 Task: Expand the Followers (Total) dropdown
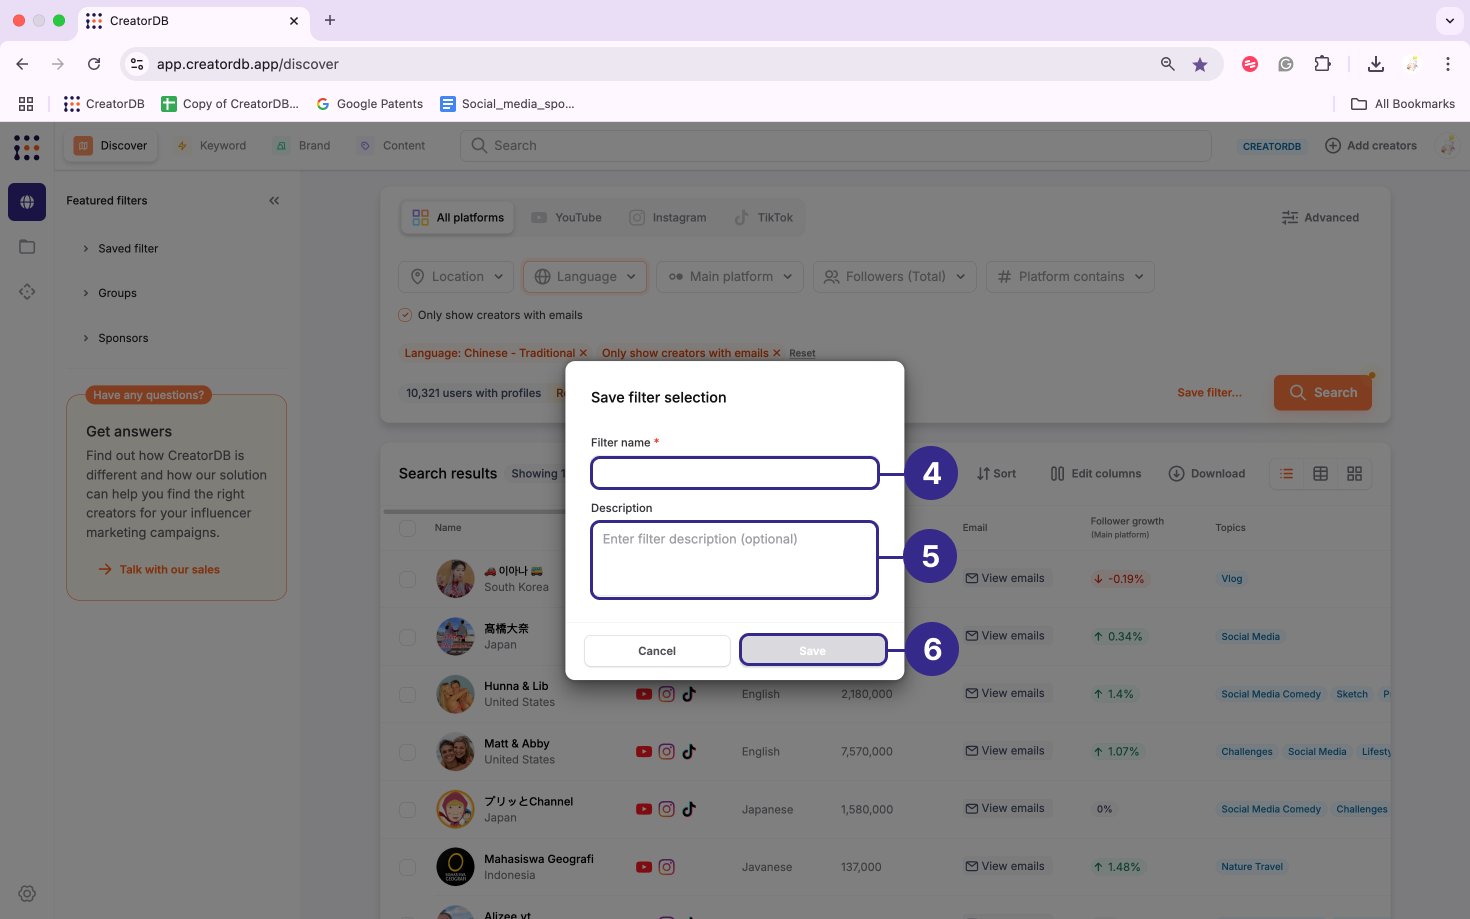[895, 277]
